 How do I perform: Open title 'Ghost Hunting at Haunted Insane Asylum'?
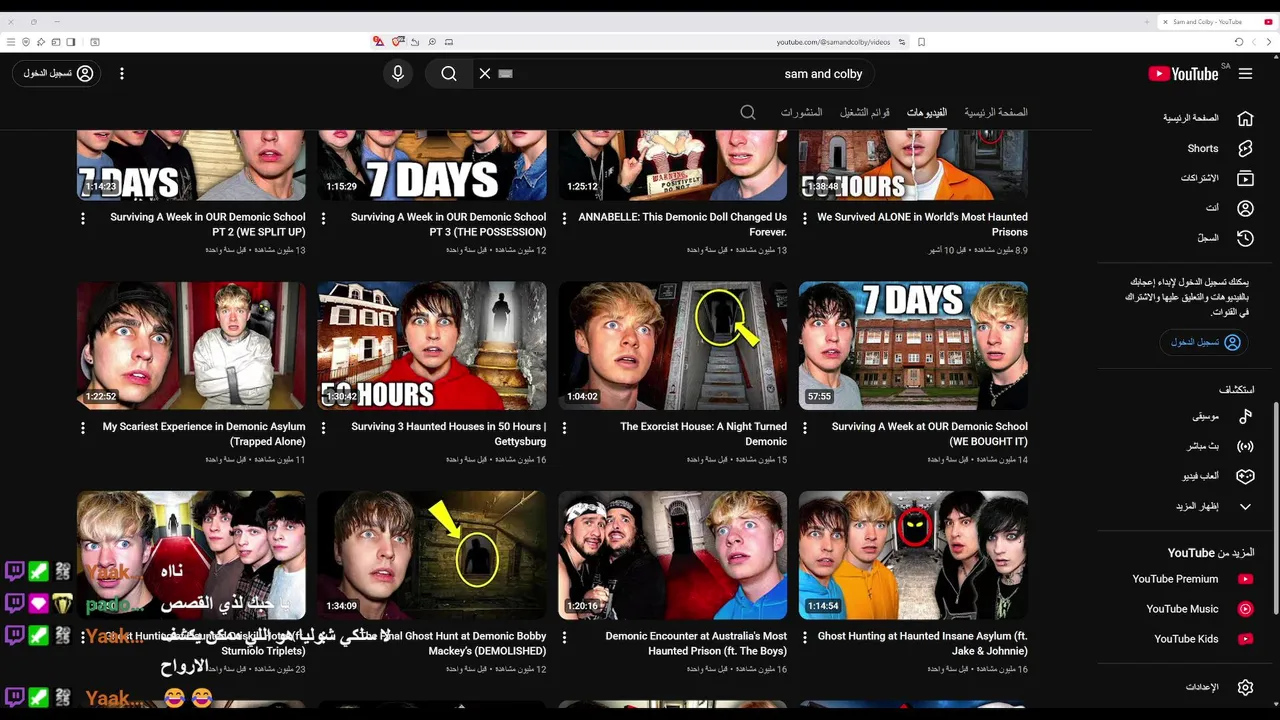[923, 643]
